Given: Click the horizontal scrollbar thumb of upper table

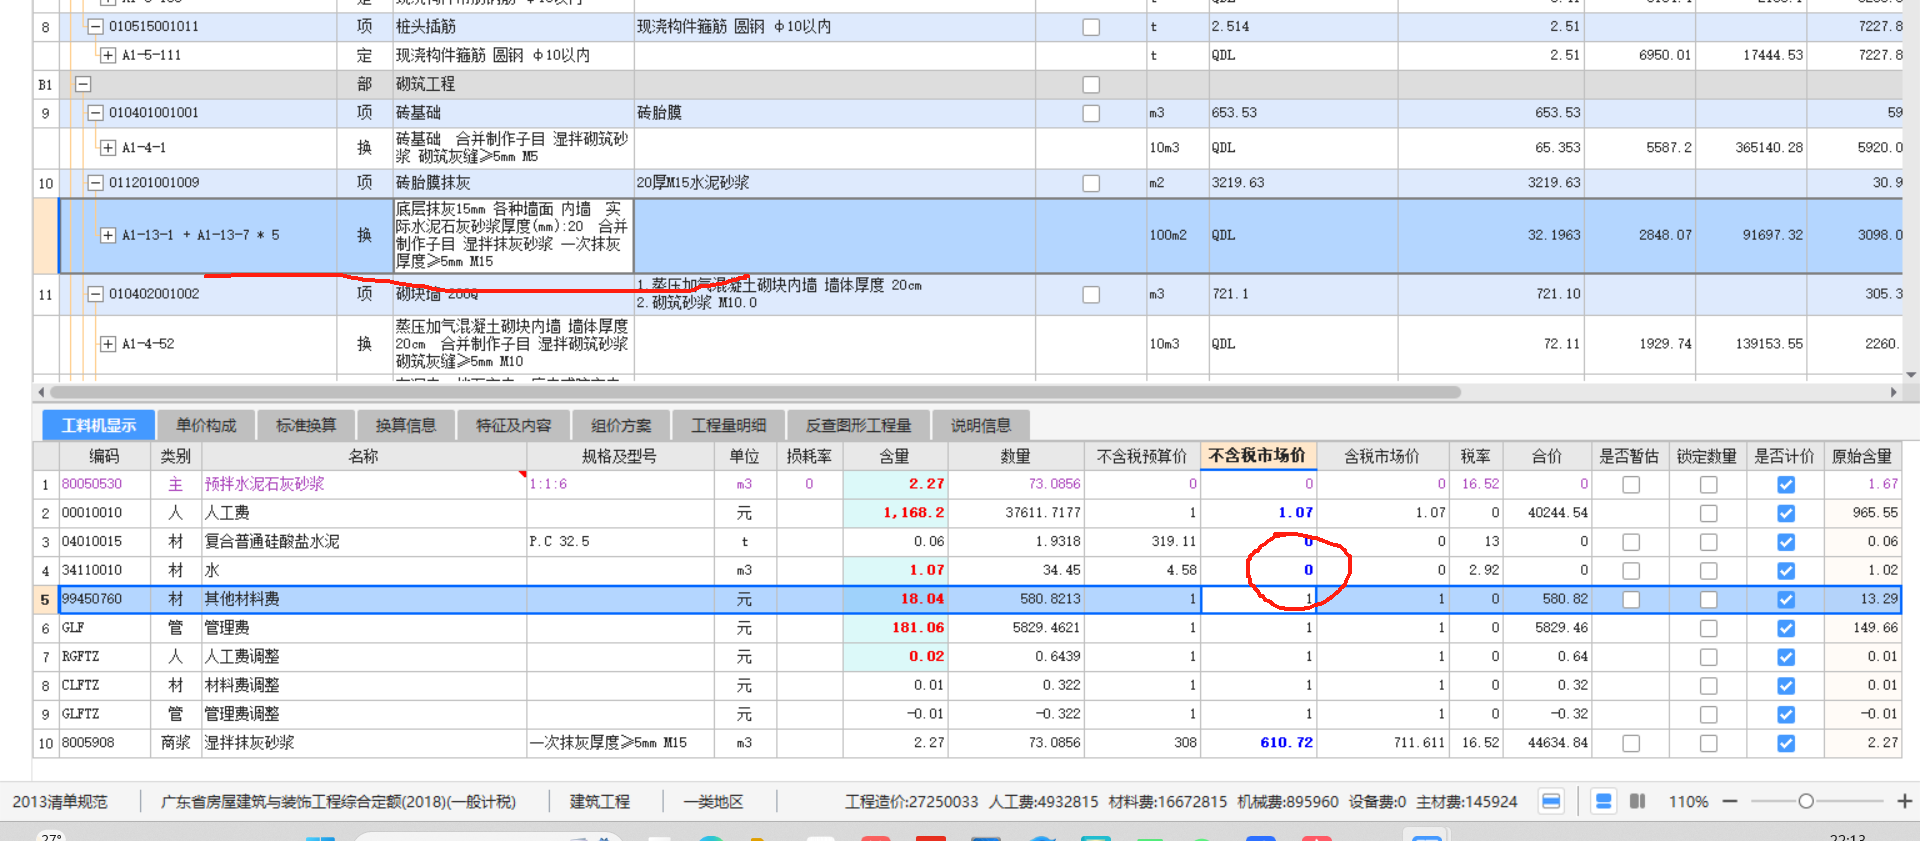Looking at the screenshot, I should [x=755, y=392].
